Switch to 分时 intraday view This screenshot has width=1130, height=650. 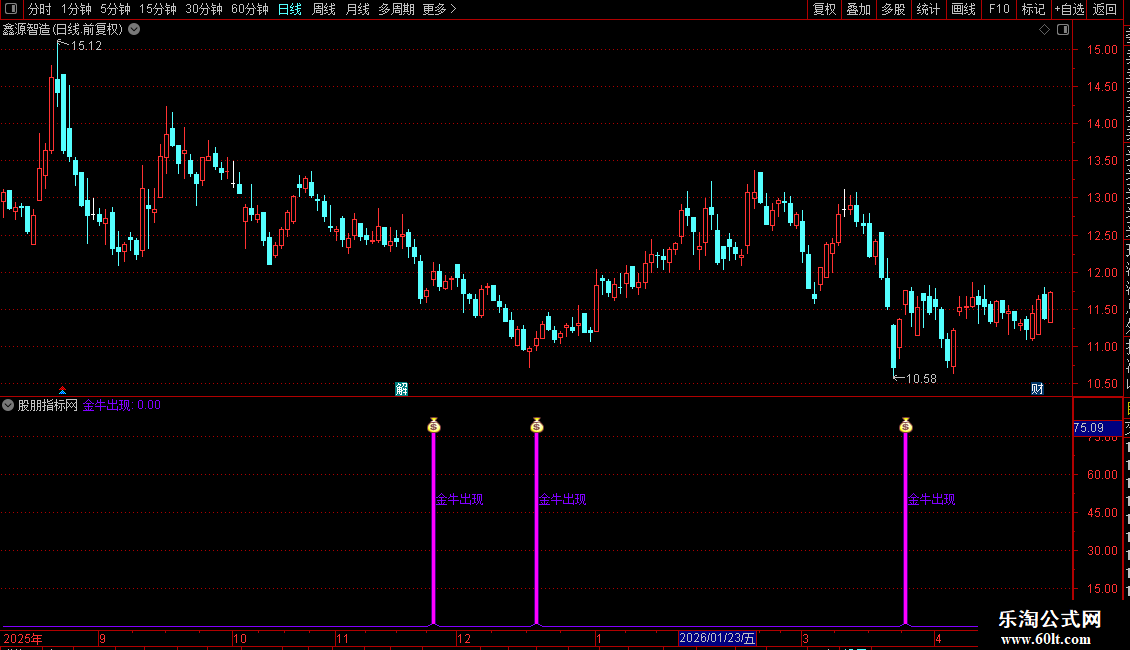tap(40, 9)
